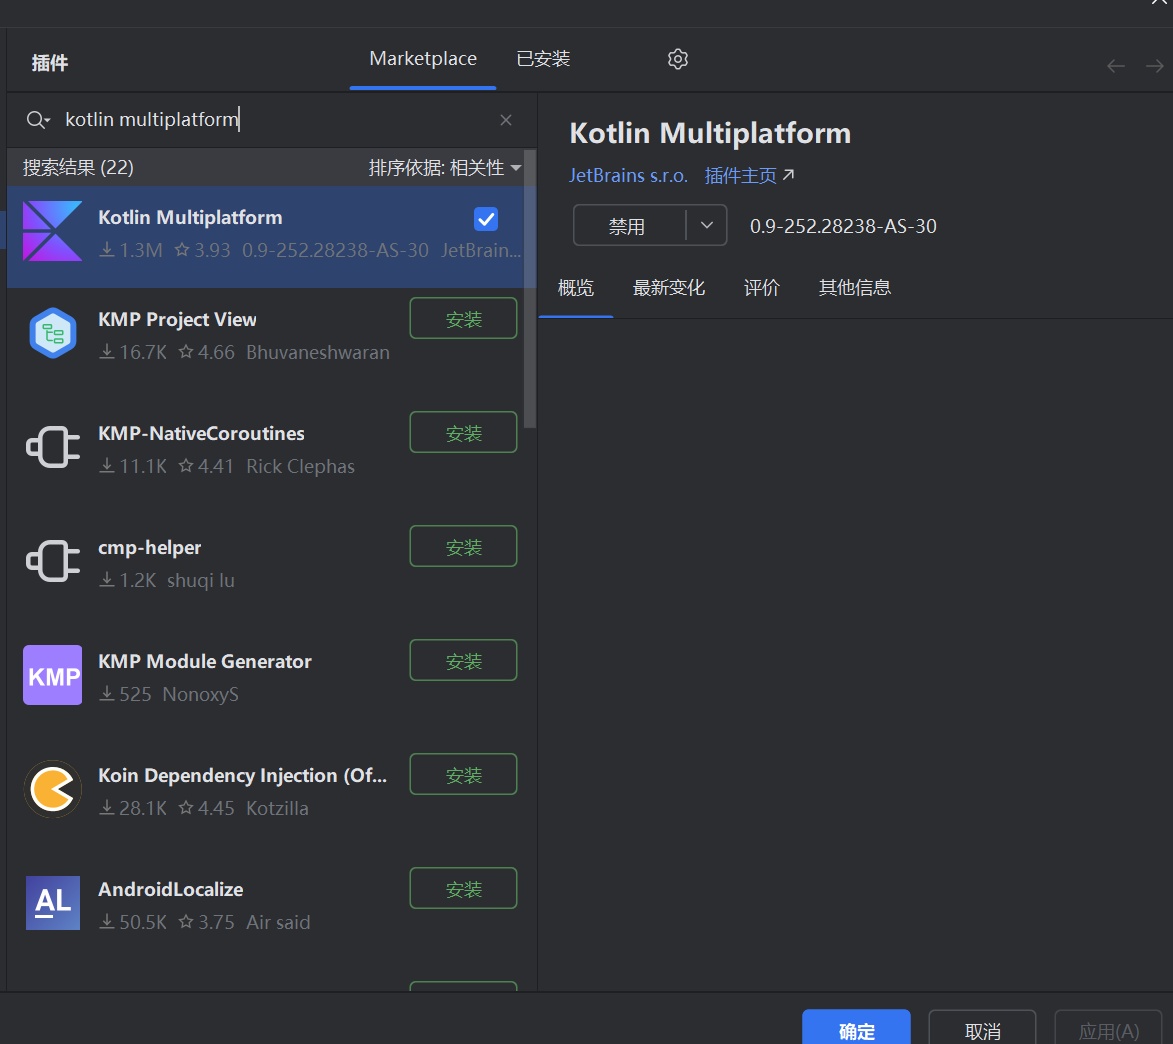Open plugin settings gear icon
This screenshot has height=1044, width=1173.
click(x=677, y=59)
